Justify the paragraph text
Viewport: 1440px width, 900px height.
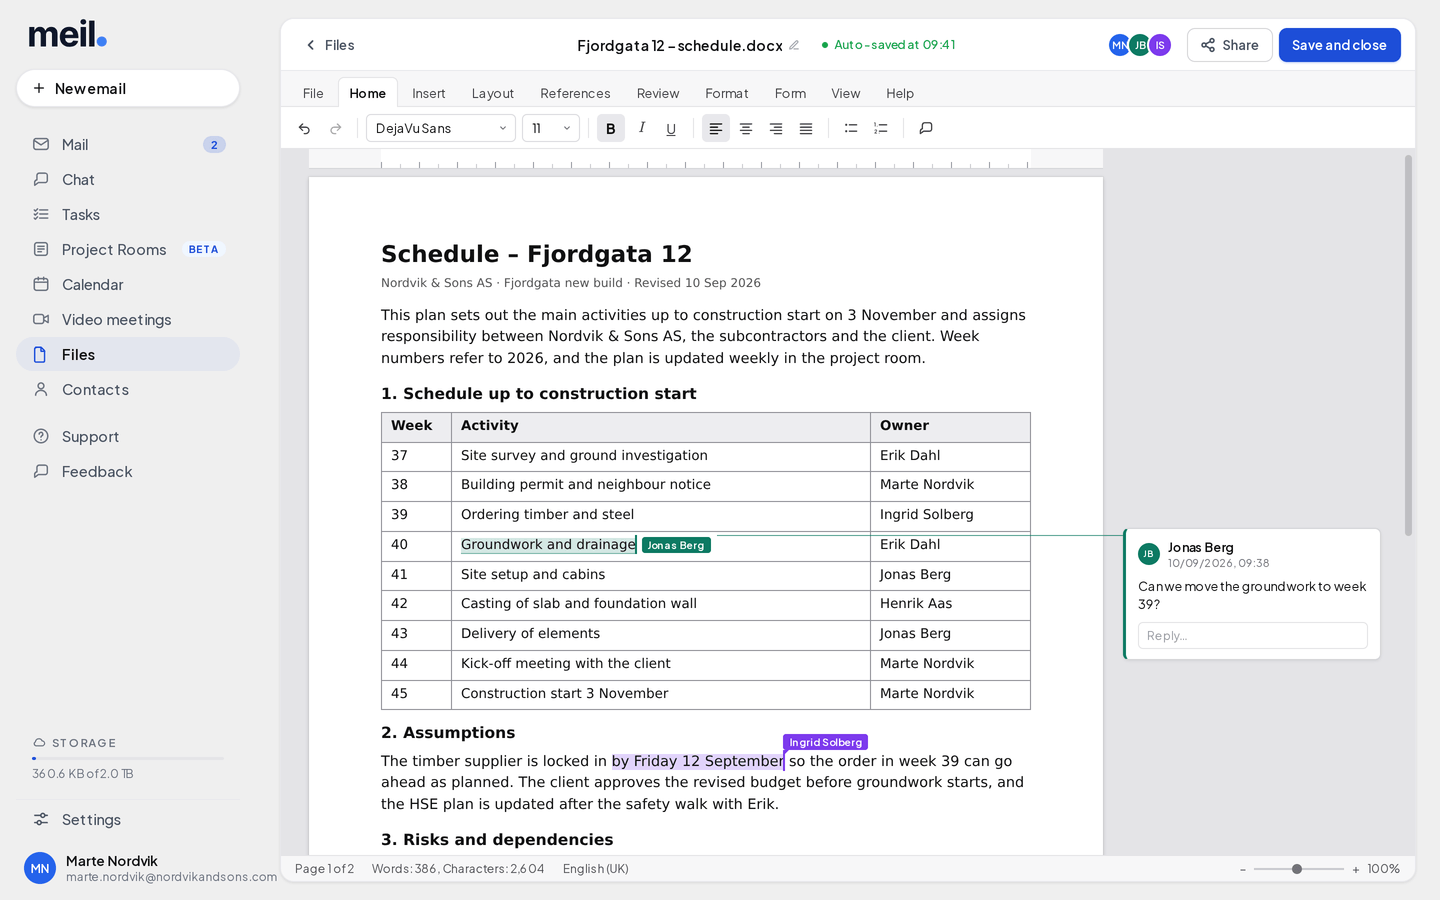(806, 128)
